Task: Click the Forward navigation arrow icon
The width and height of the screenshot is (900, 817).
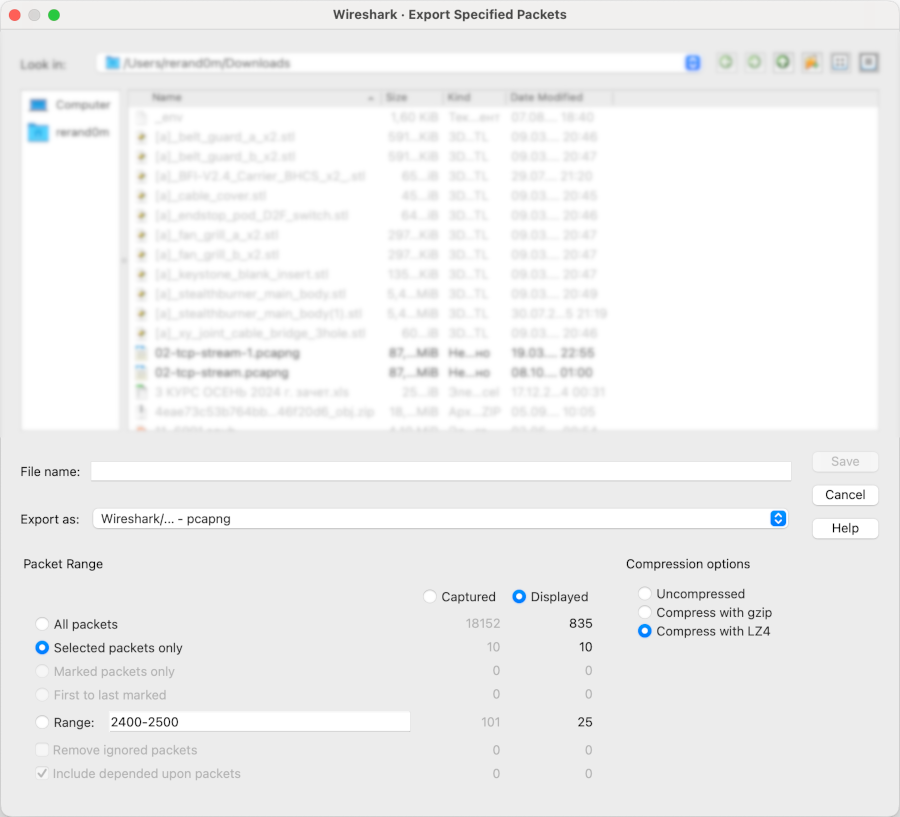Action: 754,62
